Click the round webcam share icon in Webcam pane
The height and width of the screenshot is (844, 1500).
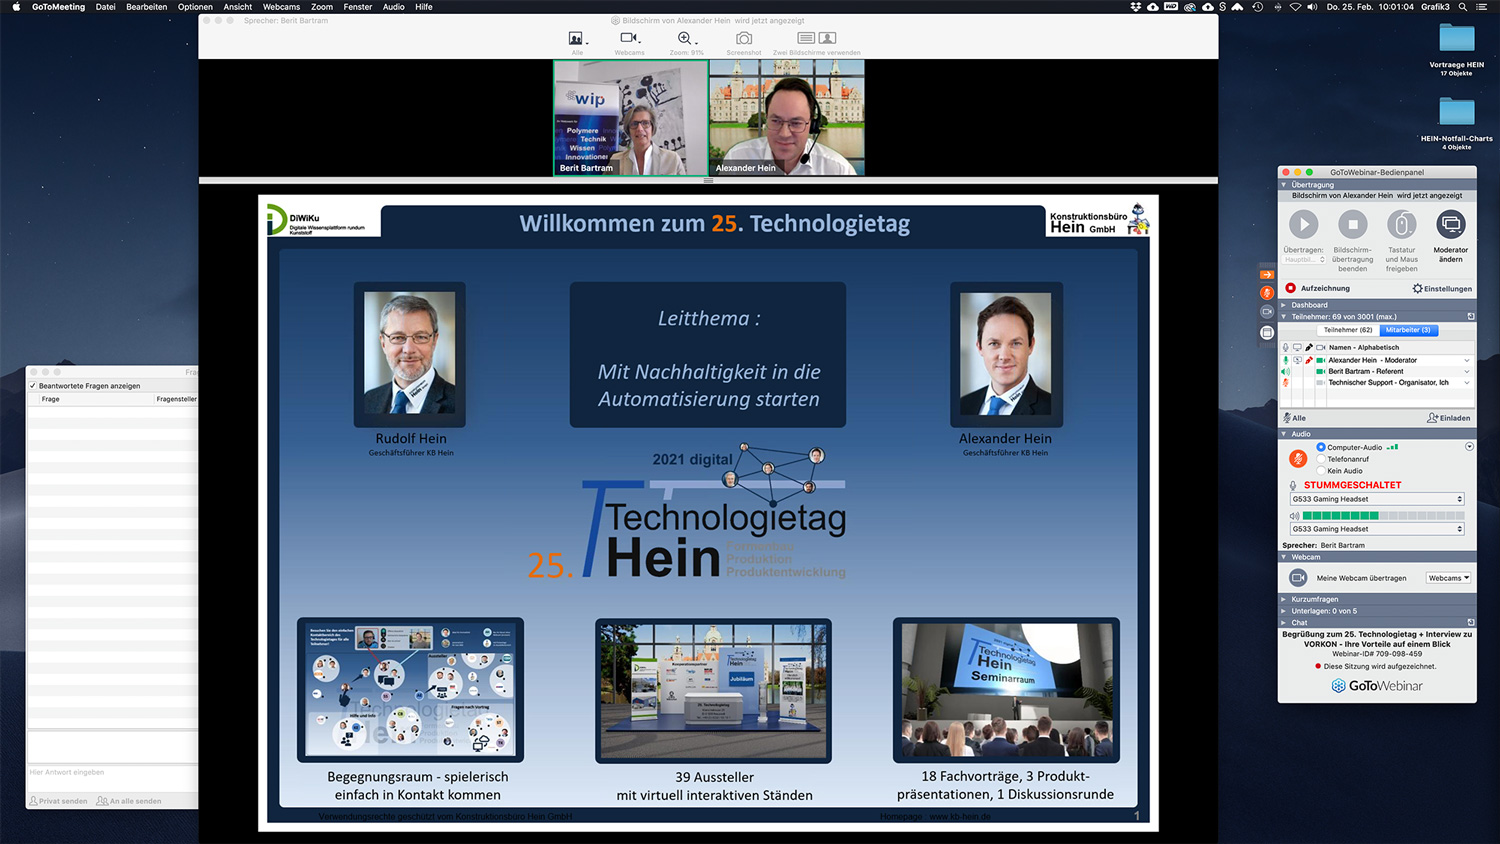click(1298, 578)
